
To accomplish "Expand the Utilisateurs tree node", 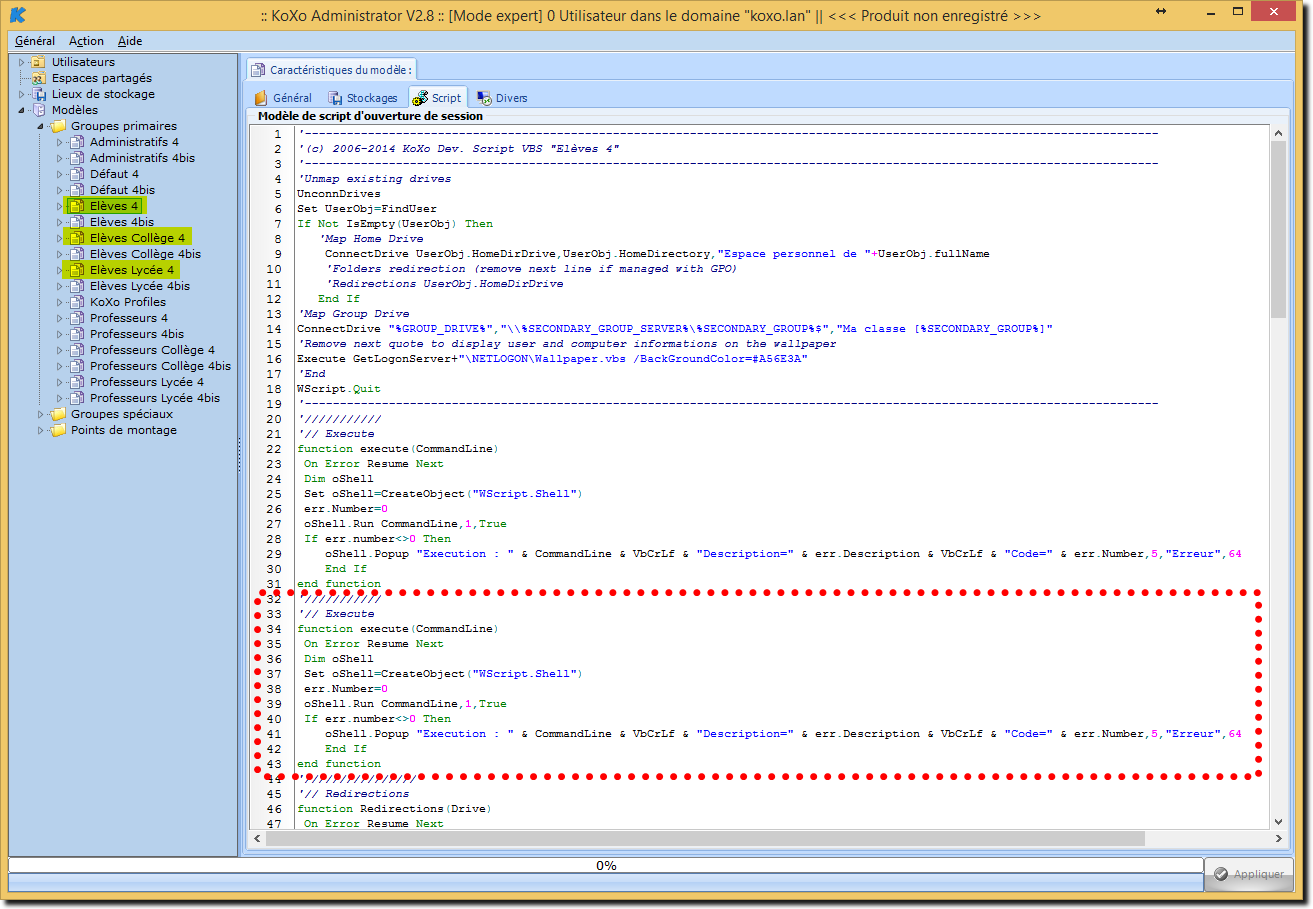I will coord(21,62).
